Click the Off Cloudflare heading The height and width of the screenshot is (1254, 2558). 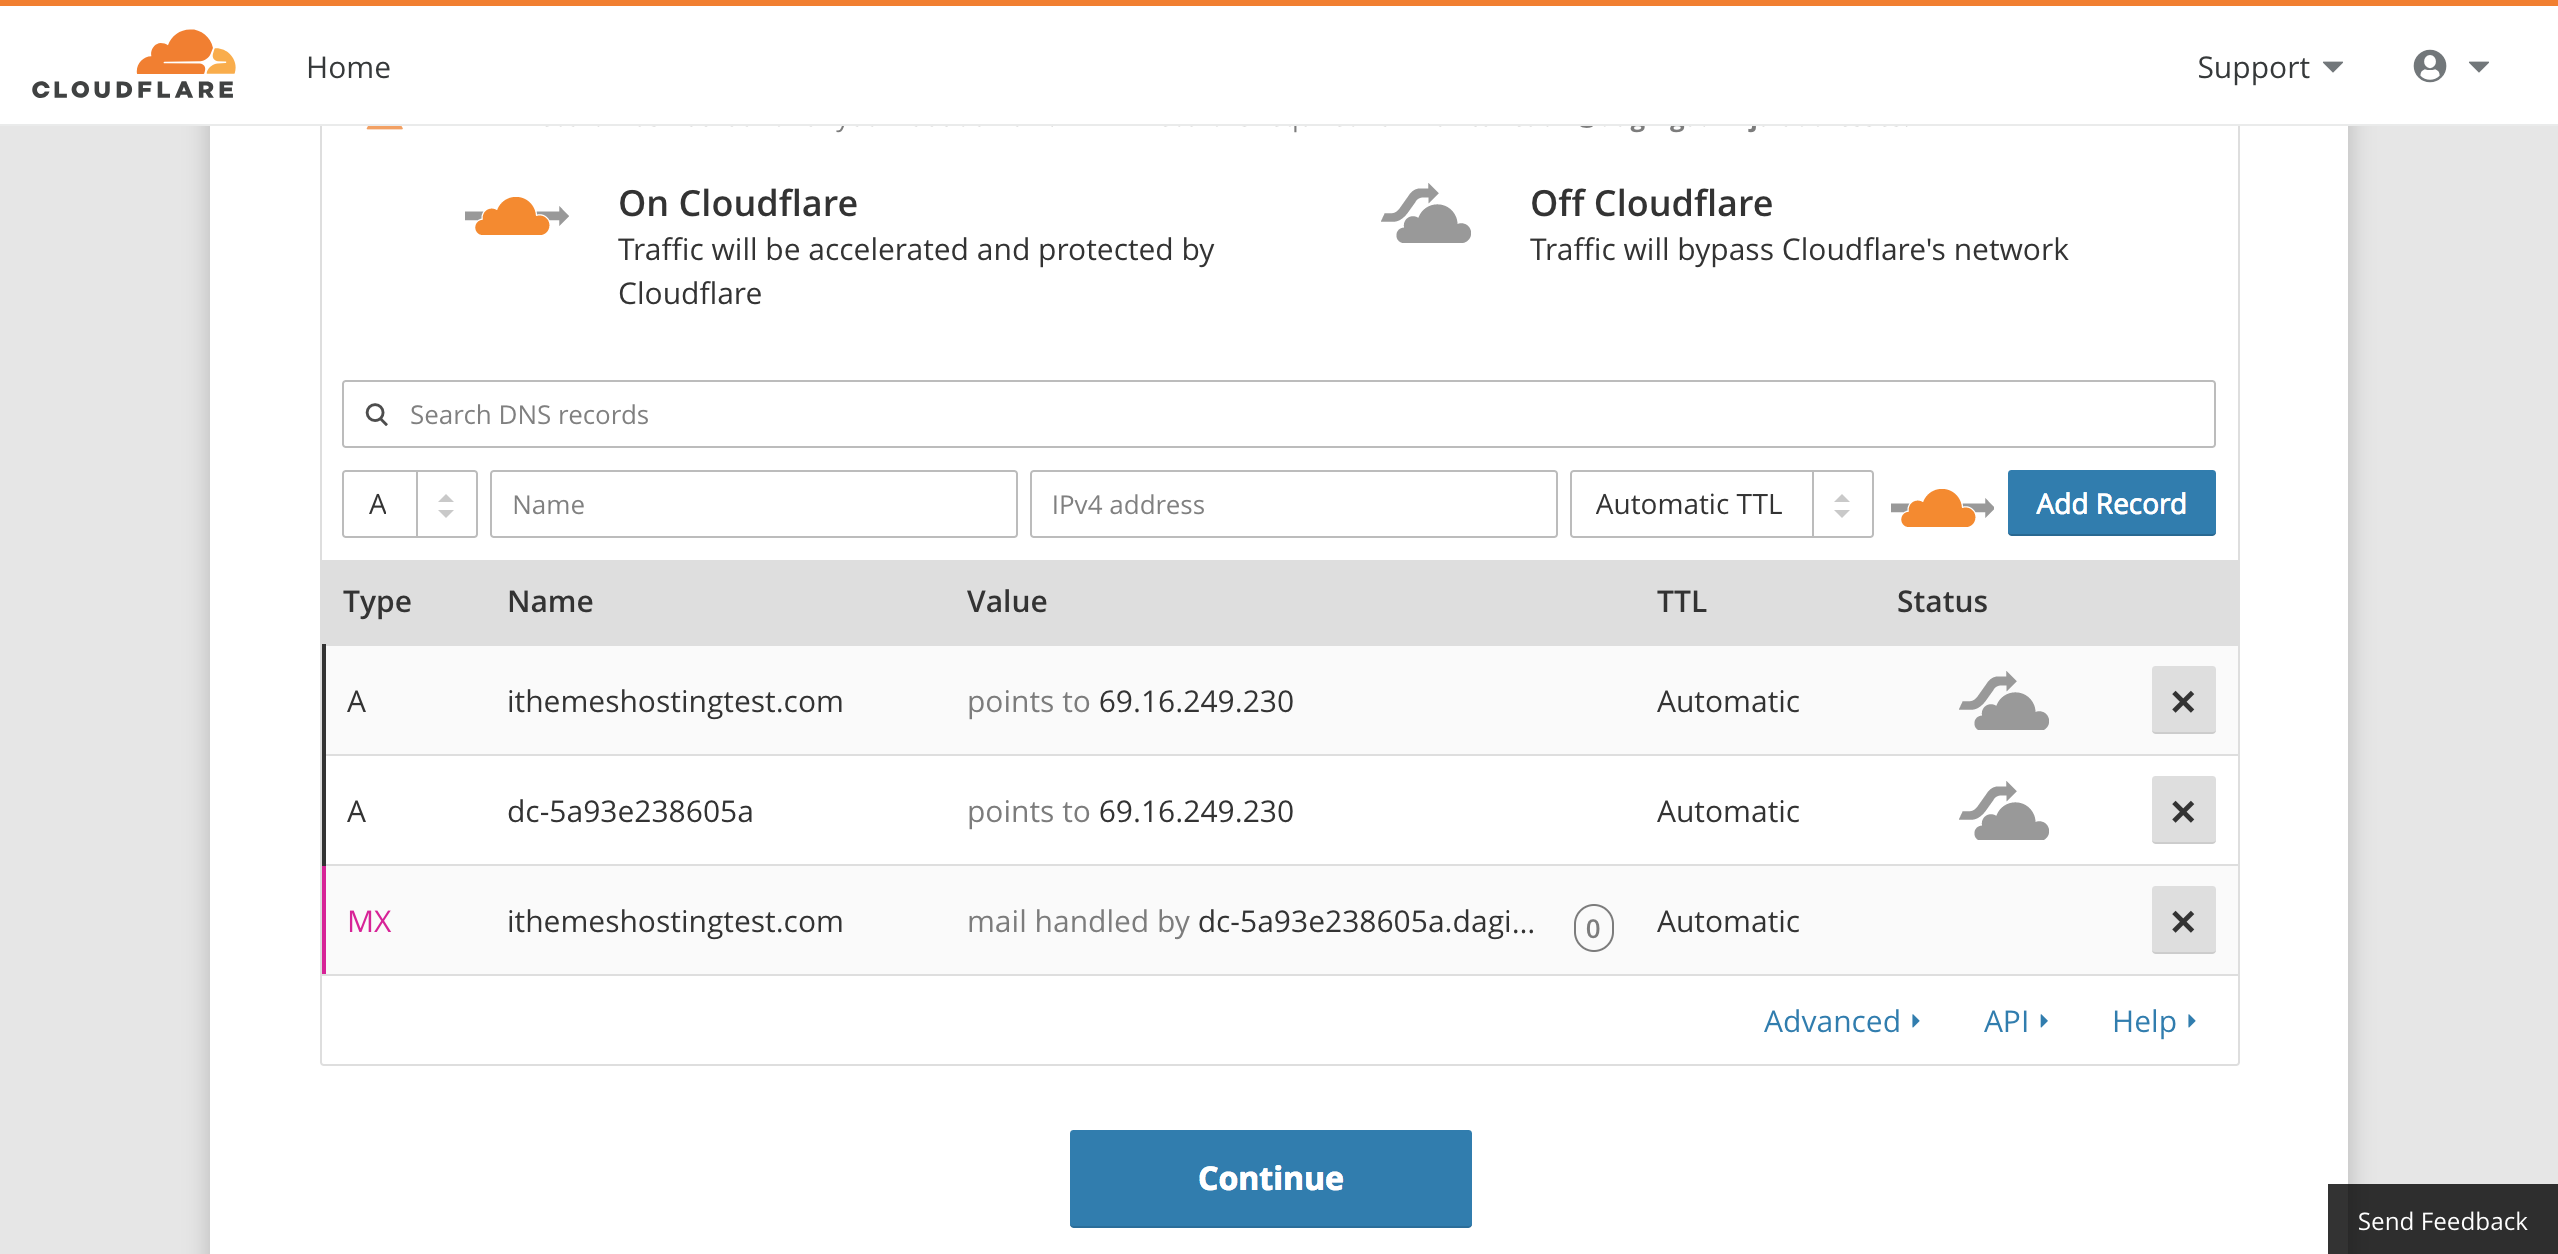(1651, 203)
